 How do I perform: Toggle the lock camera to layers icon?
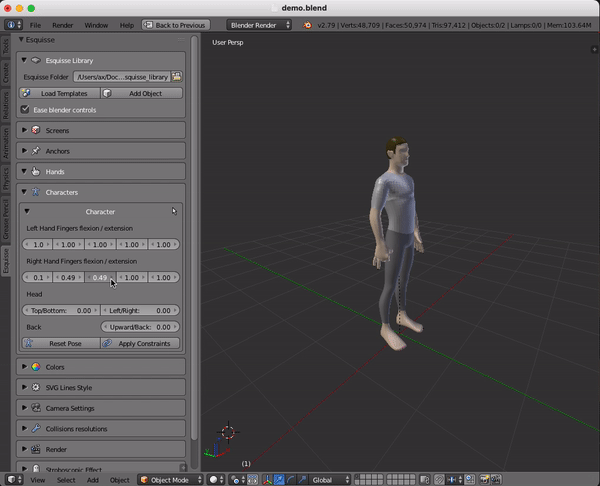[x=425, y=479]
